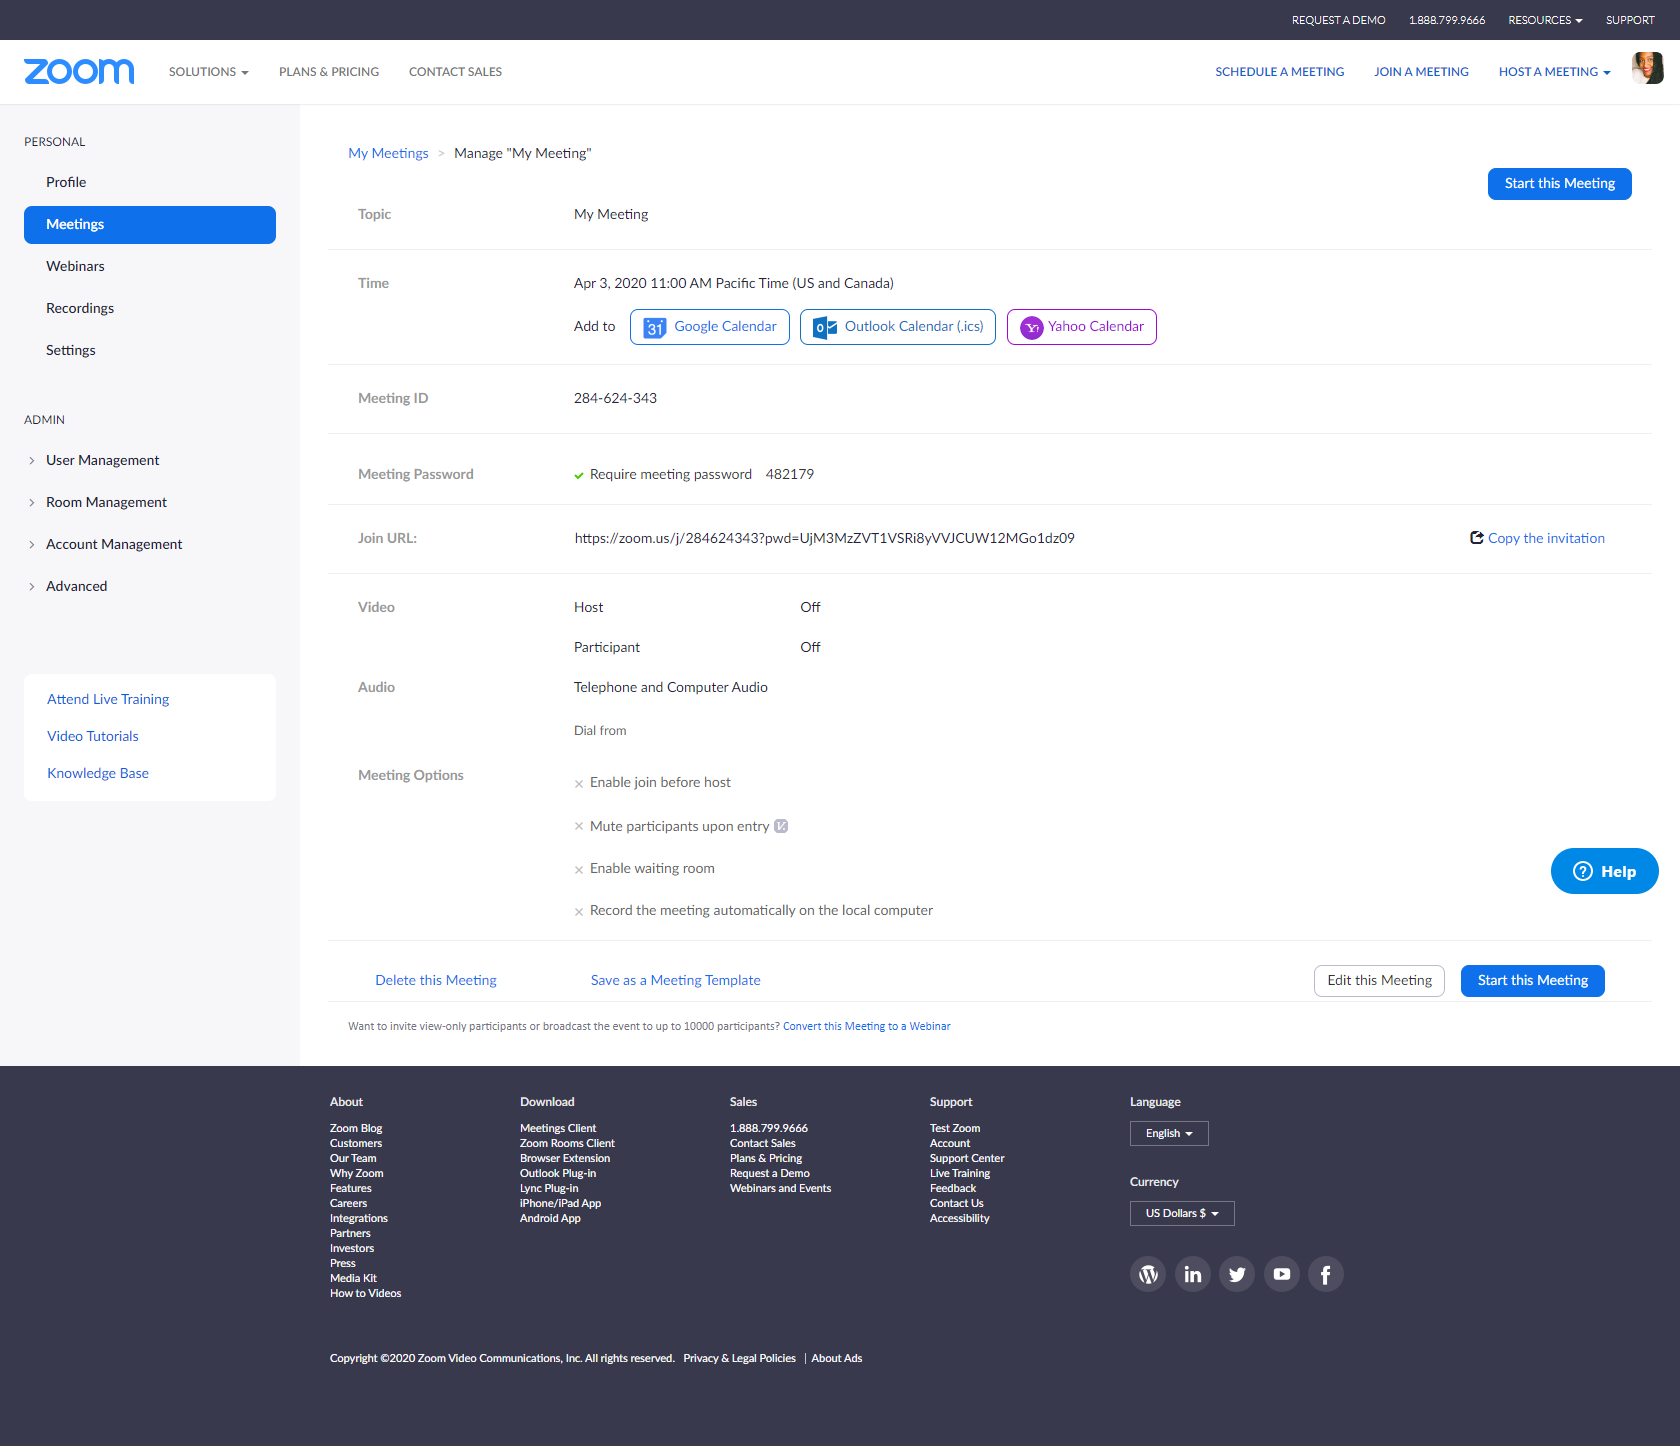Viewport: 1680px width, 1446px height.
Task: Click the Facebook icon in footer
Action: pyautogui.click(x=1325, y=1274)
